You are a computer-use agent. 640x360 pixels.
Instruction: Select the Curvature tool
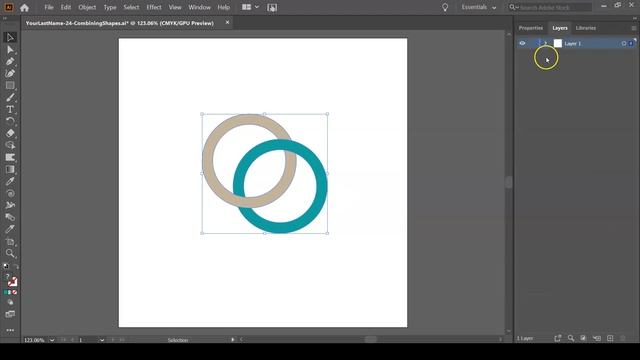coord(10,73)
